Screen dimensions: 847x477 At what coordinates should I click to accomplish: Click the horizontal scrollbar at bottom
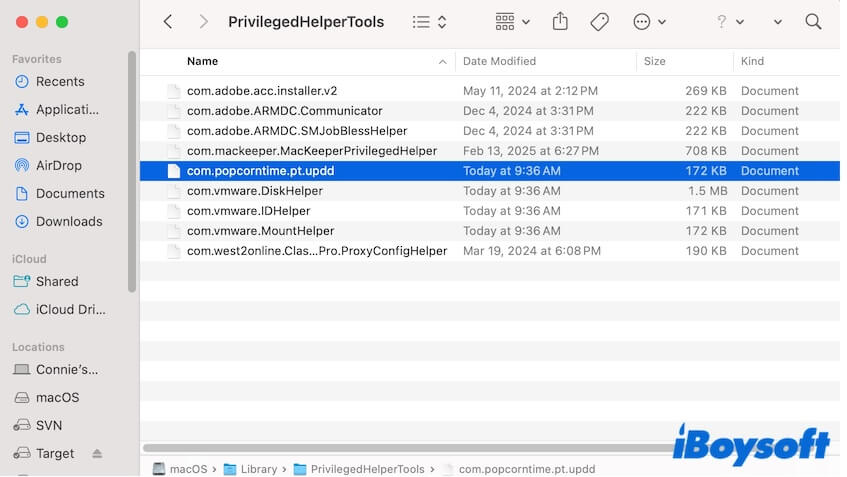400,448
